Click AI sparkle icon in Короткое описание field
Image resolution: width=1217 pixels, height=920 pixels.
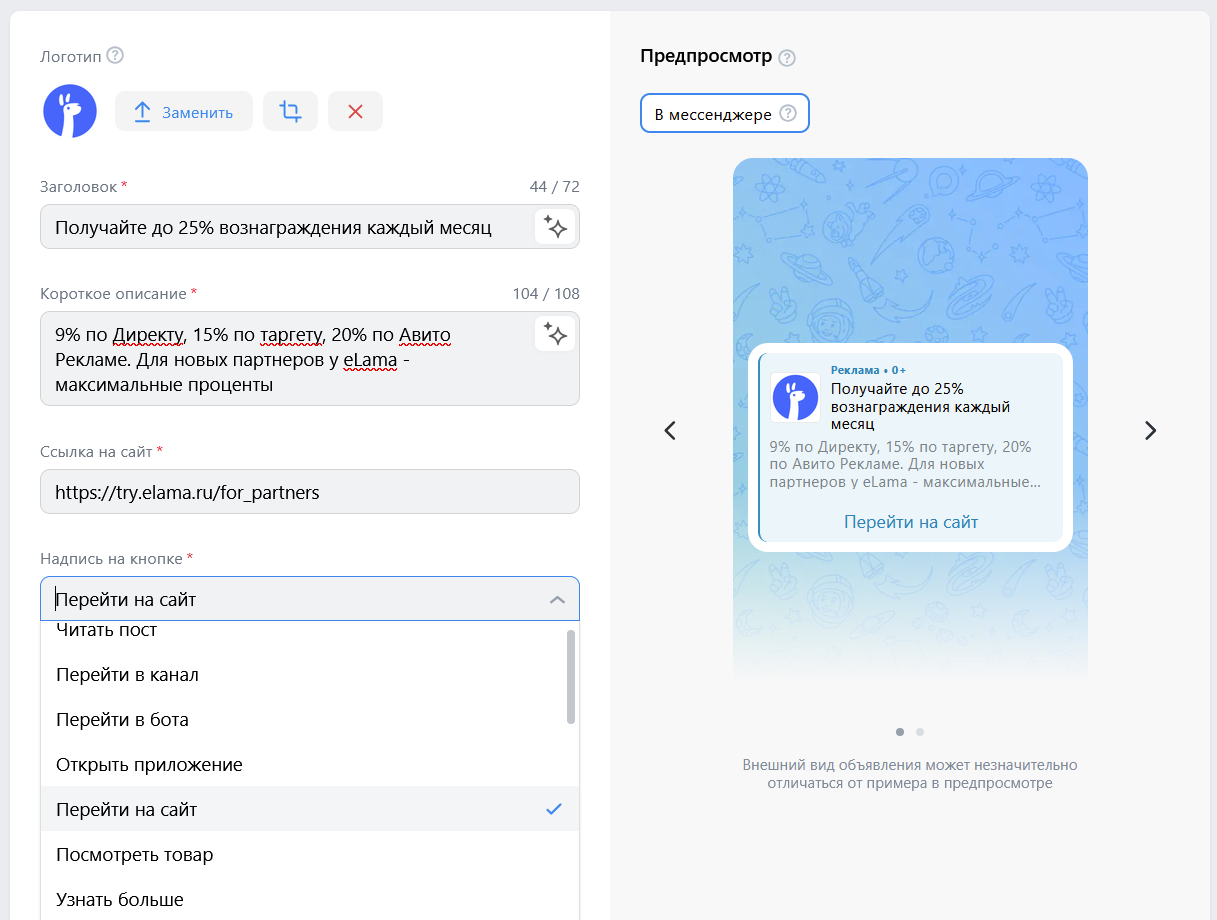tap(555, 333)
